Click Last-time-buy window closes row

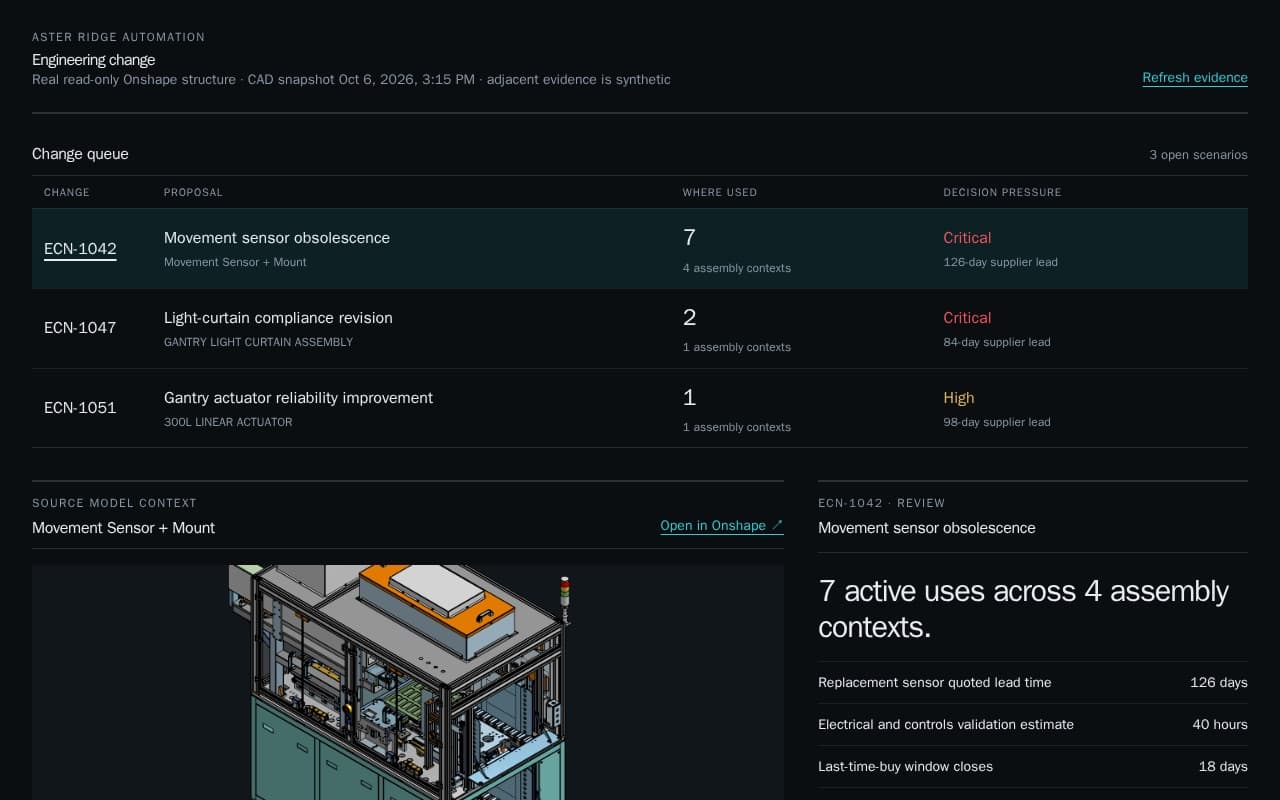pyautogui.click(x=1033, y=766)
